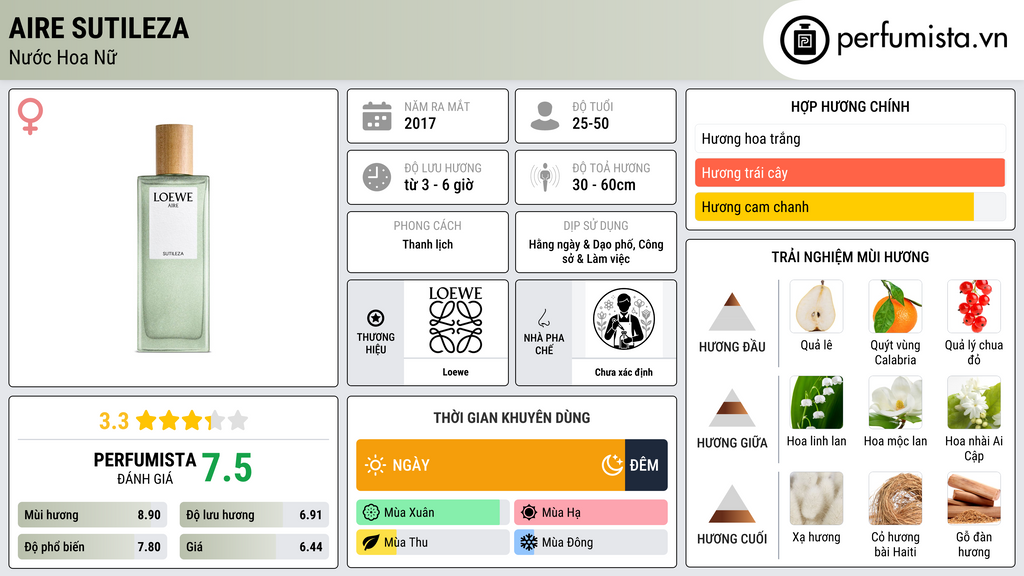Click the Giá 6.44 score bar
This screenshot has height=576, width=1024.
[254, 547]
